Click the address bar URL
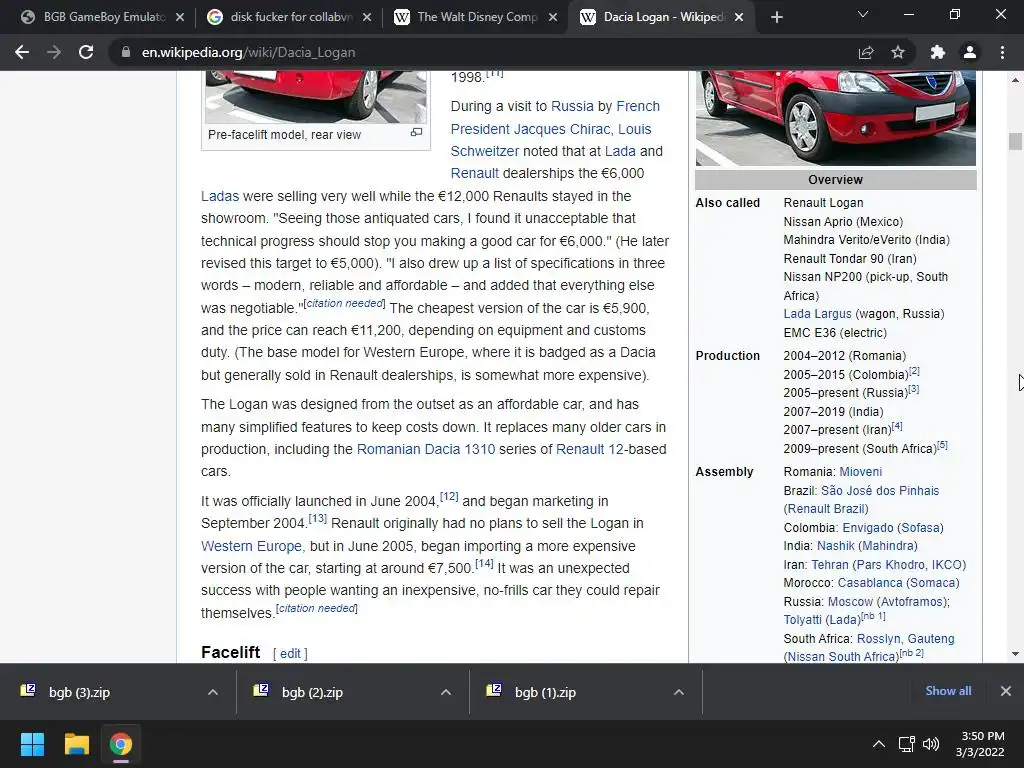The height and width of the screenshot is (768, 1024). [x=248, y=52]
